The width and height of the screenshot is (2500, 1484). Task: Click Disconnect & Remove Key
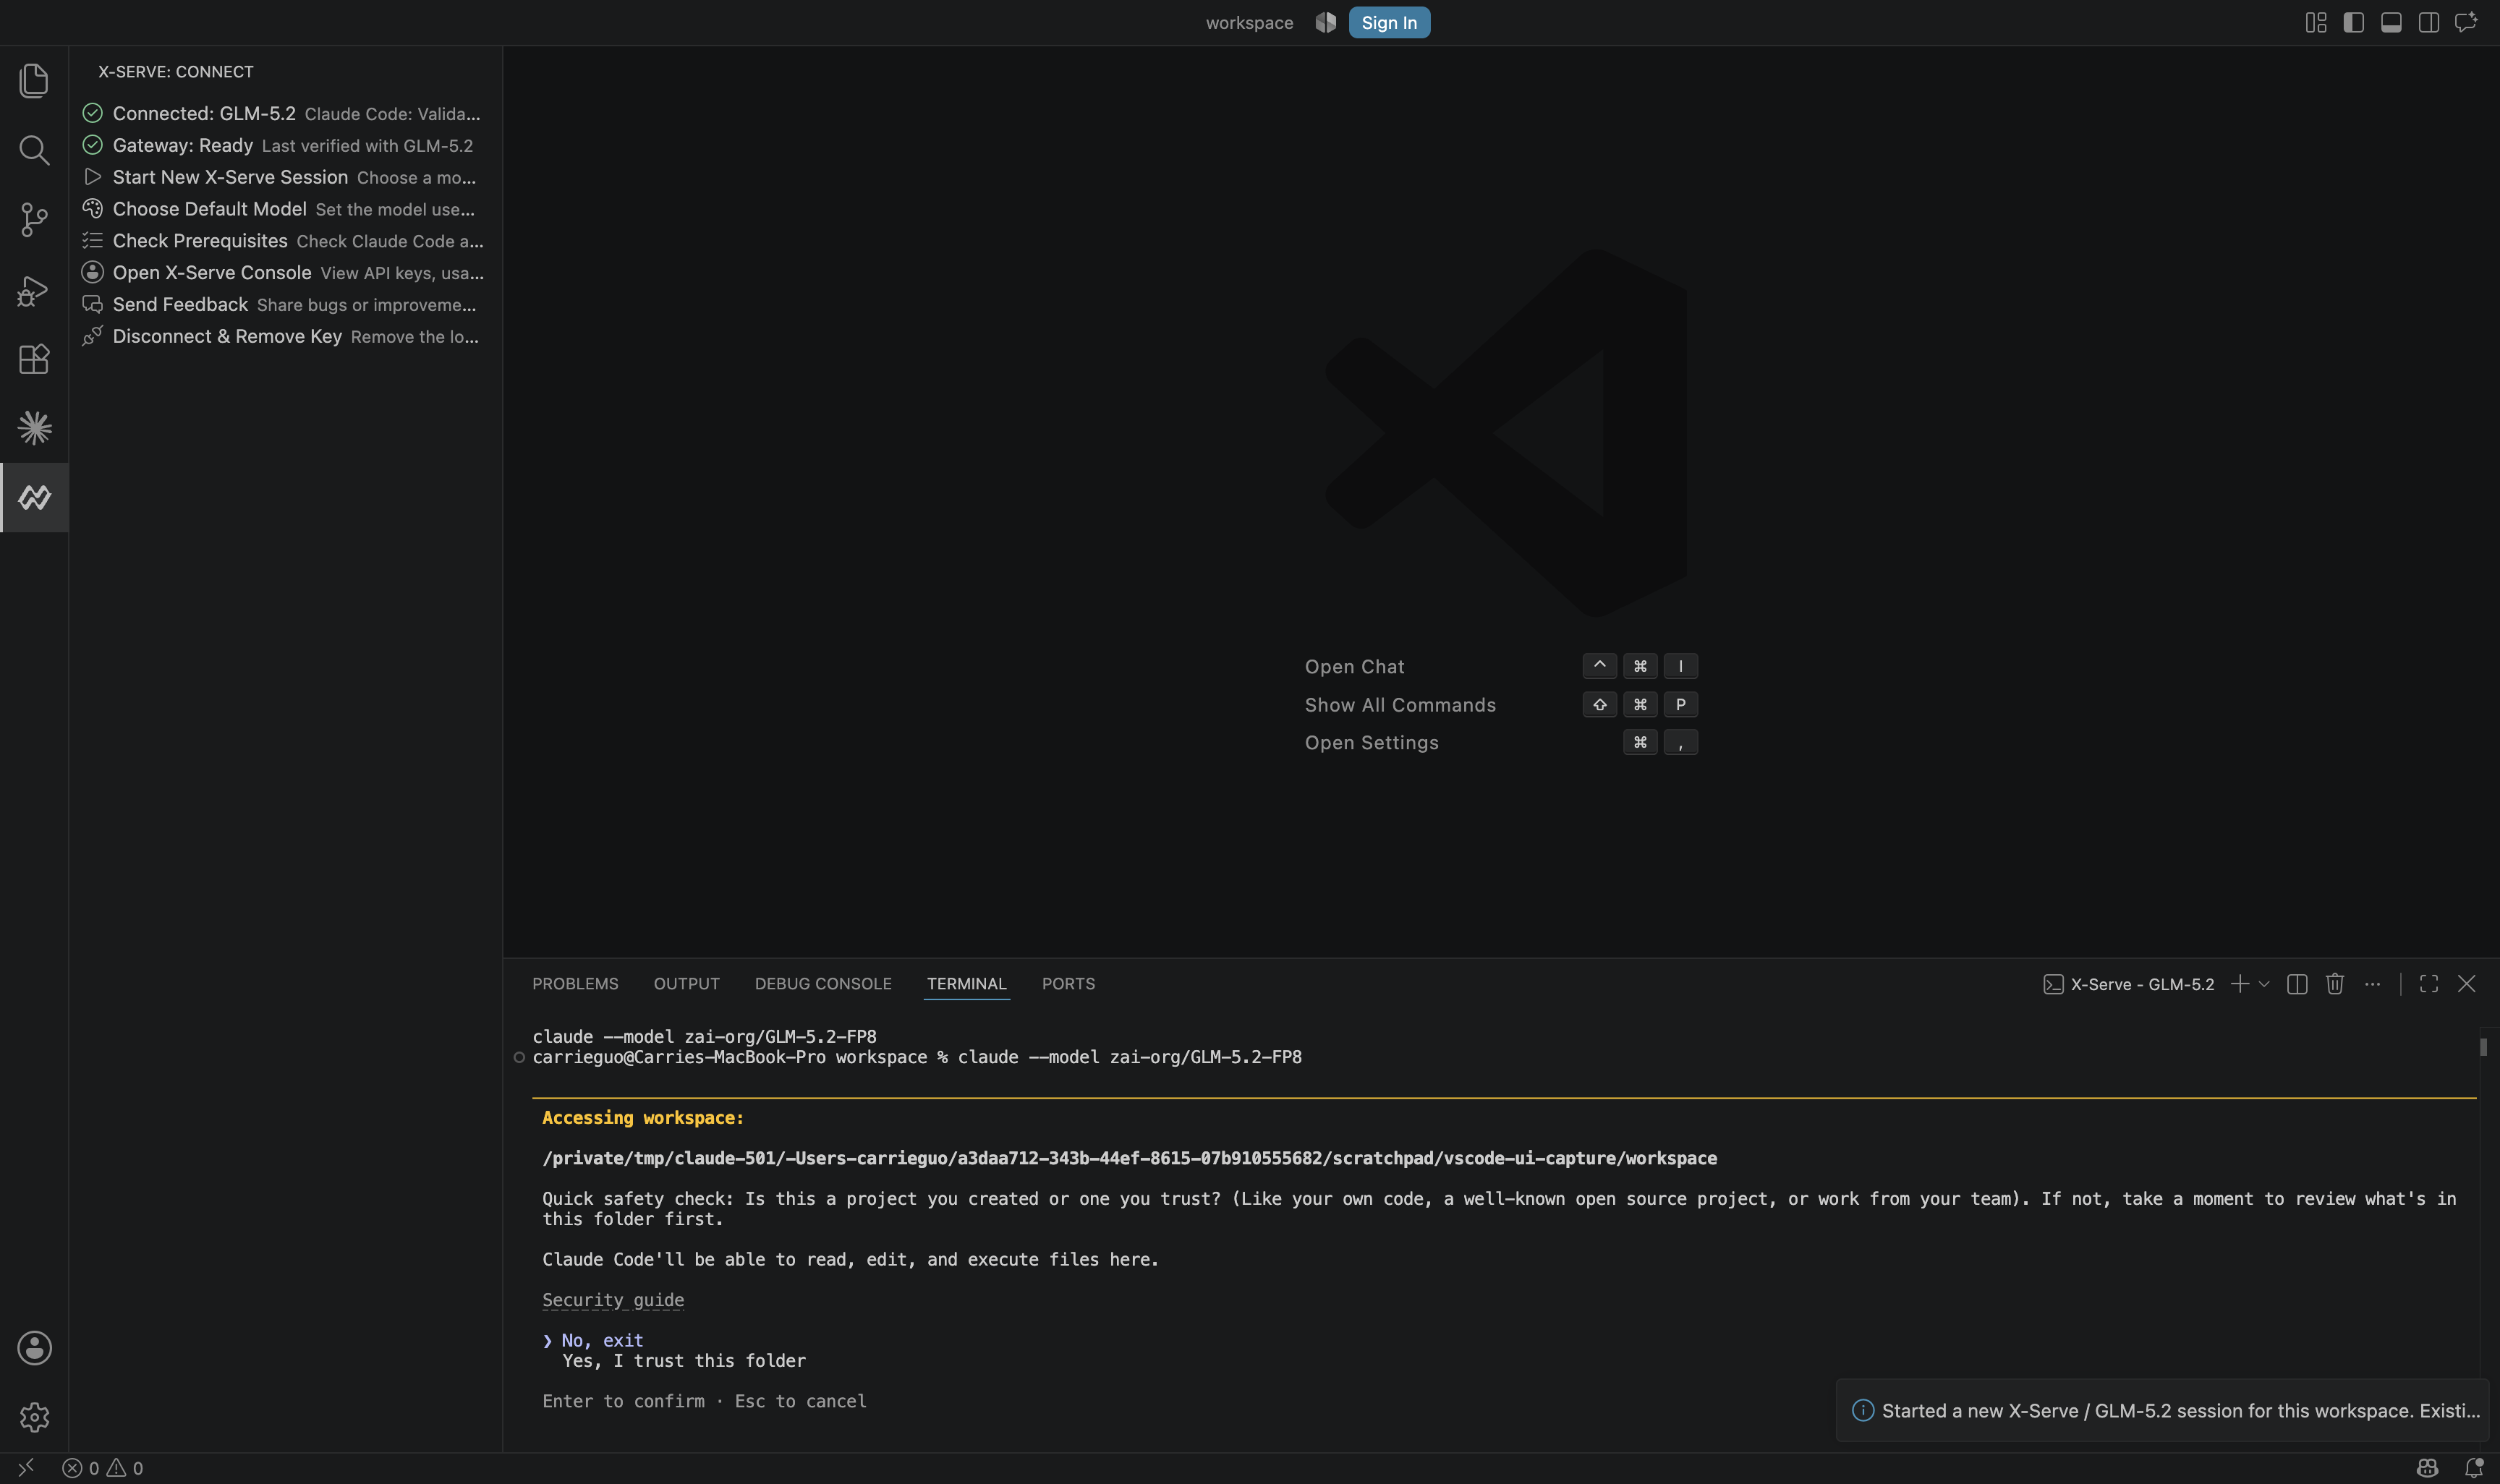click(x=286, y=337)
